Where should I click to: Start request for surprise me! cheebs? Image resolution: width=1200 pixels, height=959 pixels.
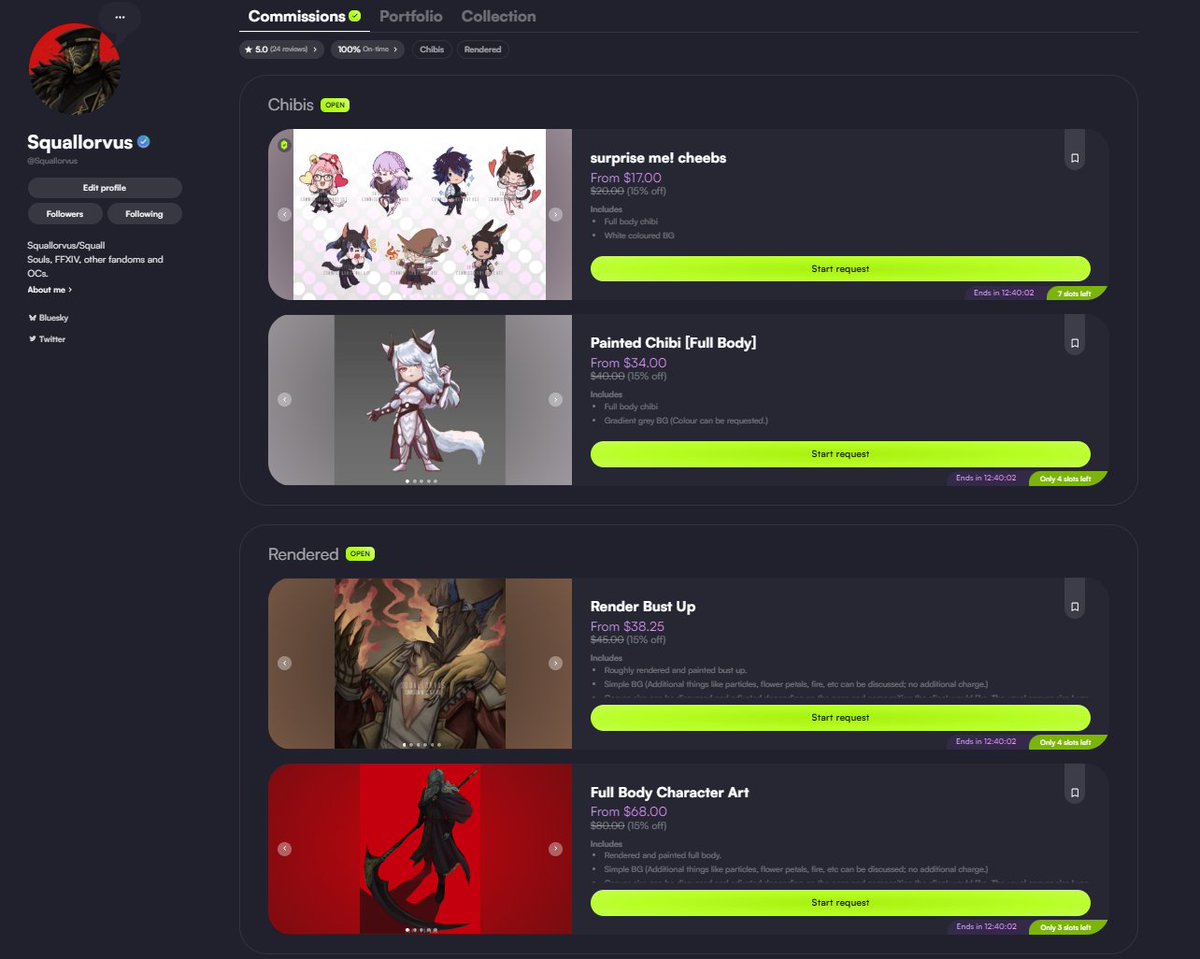click(840, 269)
